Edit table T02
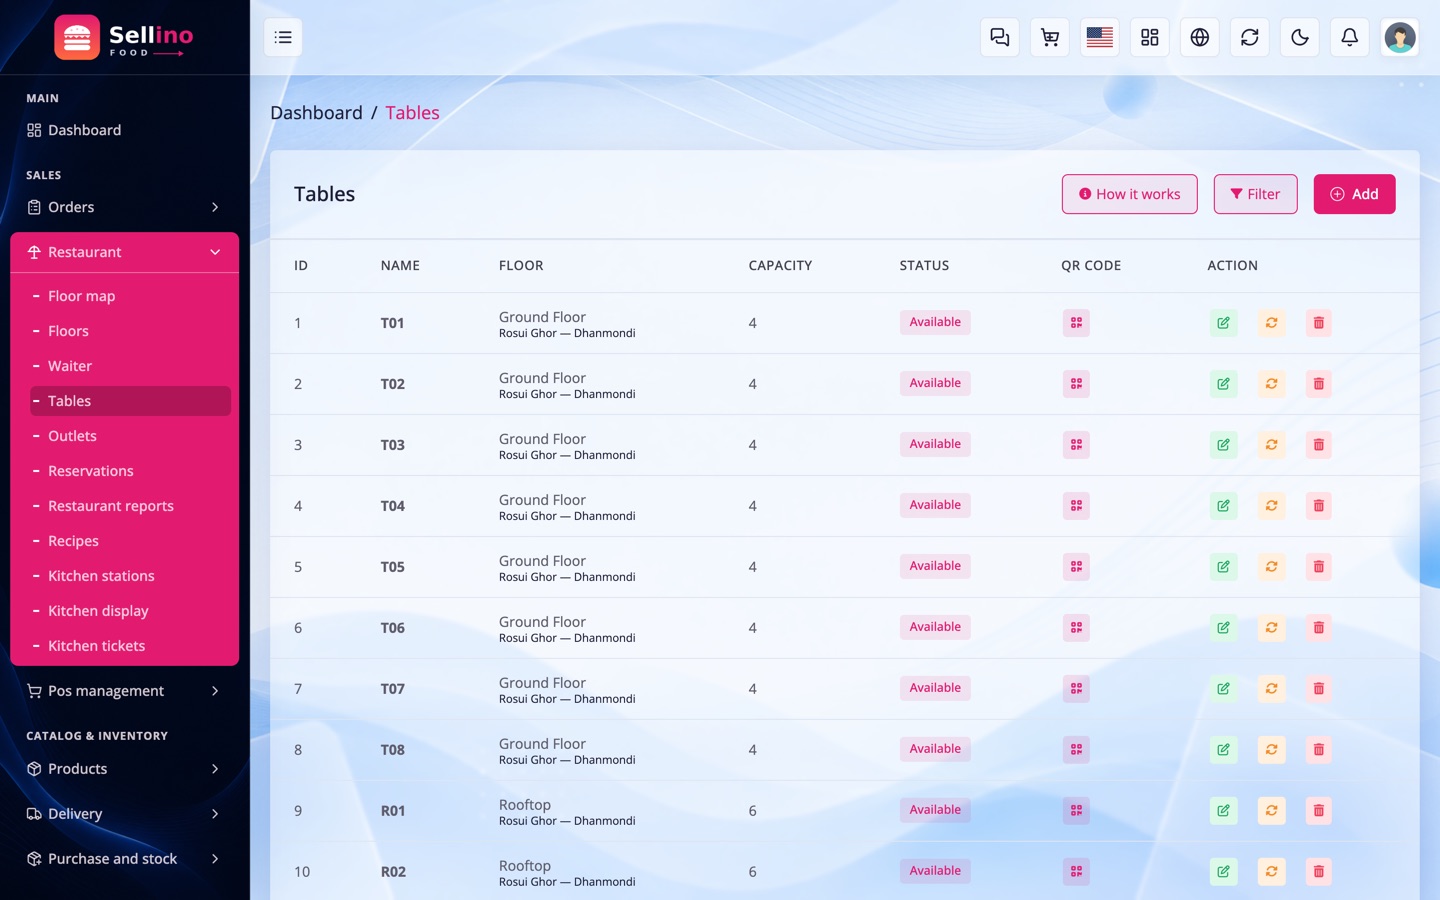Screen dimensions: 1440x900 (x=1223, y=384)
